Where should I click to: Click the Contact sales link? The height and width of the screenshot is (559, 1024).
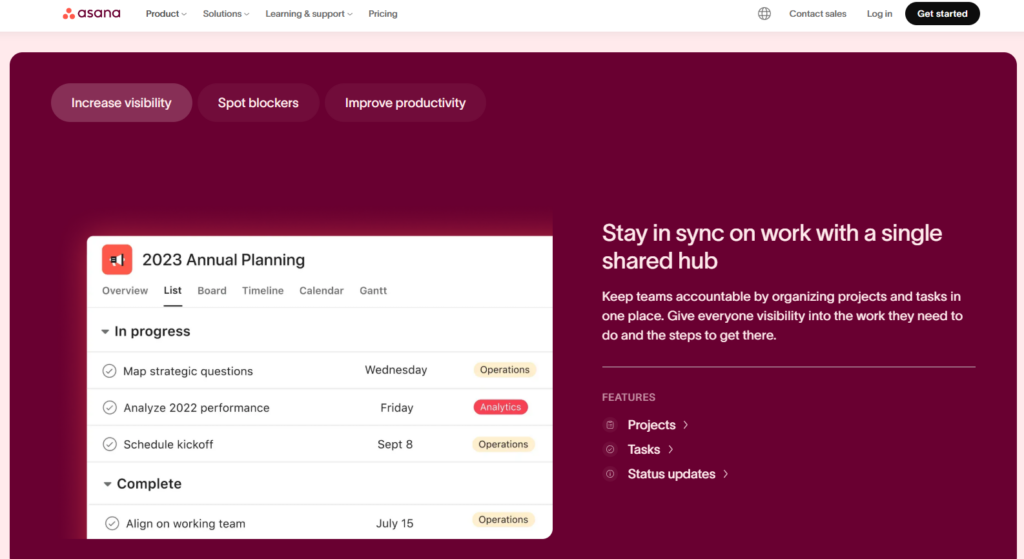(817, 14)
